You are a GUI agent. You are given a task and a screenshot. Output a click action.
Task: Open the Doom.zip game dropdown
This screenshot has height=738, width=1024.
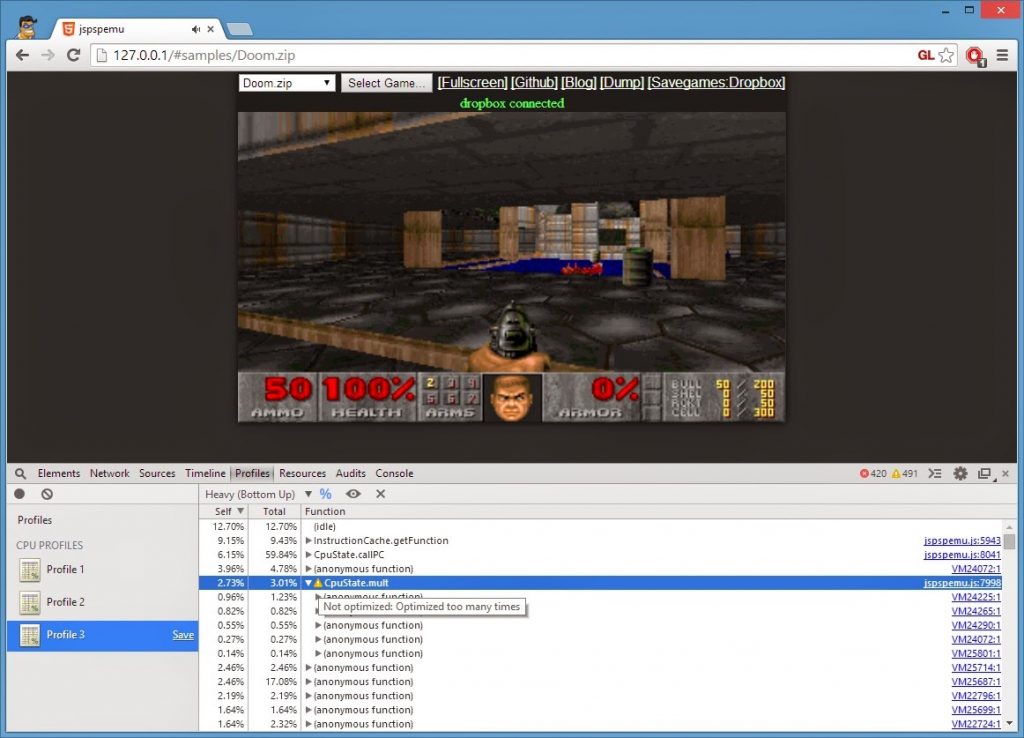[x=287, y=83]
